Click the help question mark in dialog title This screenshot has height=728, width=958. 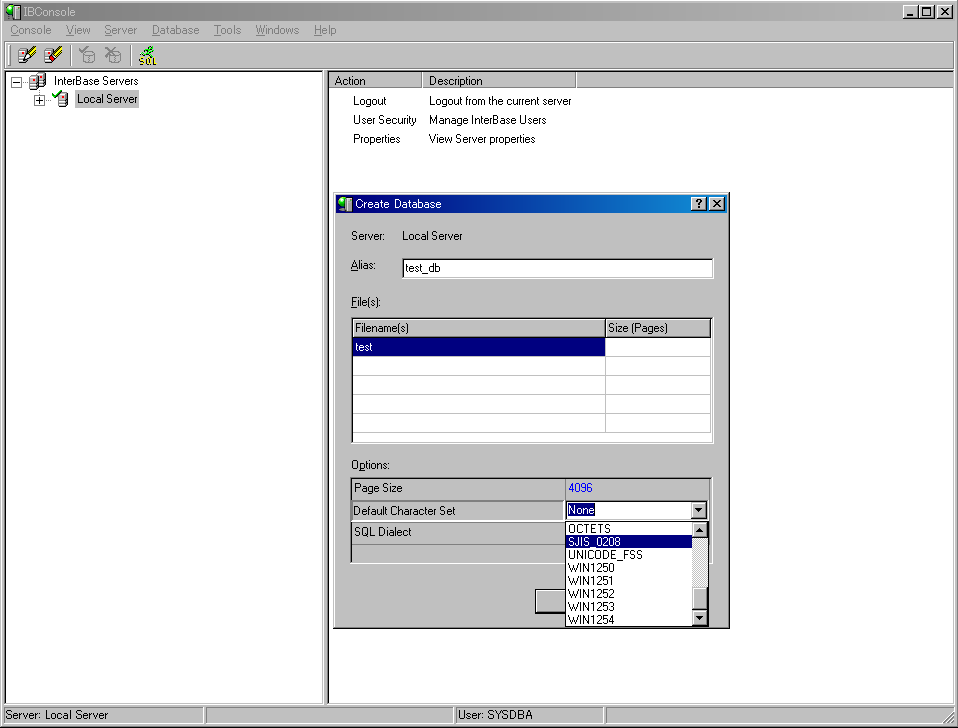click(699, 204)
